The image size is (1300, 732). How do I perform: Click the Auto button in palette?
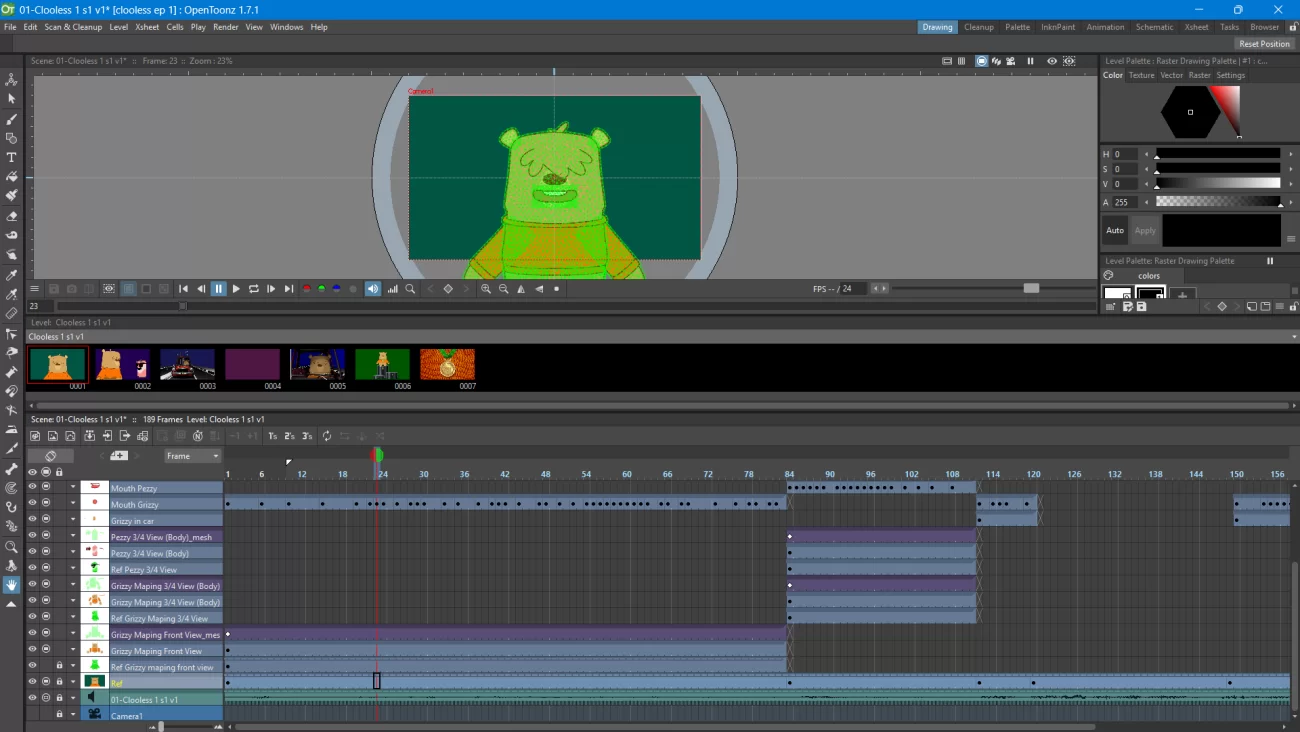(x=1115, y=230)
